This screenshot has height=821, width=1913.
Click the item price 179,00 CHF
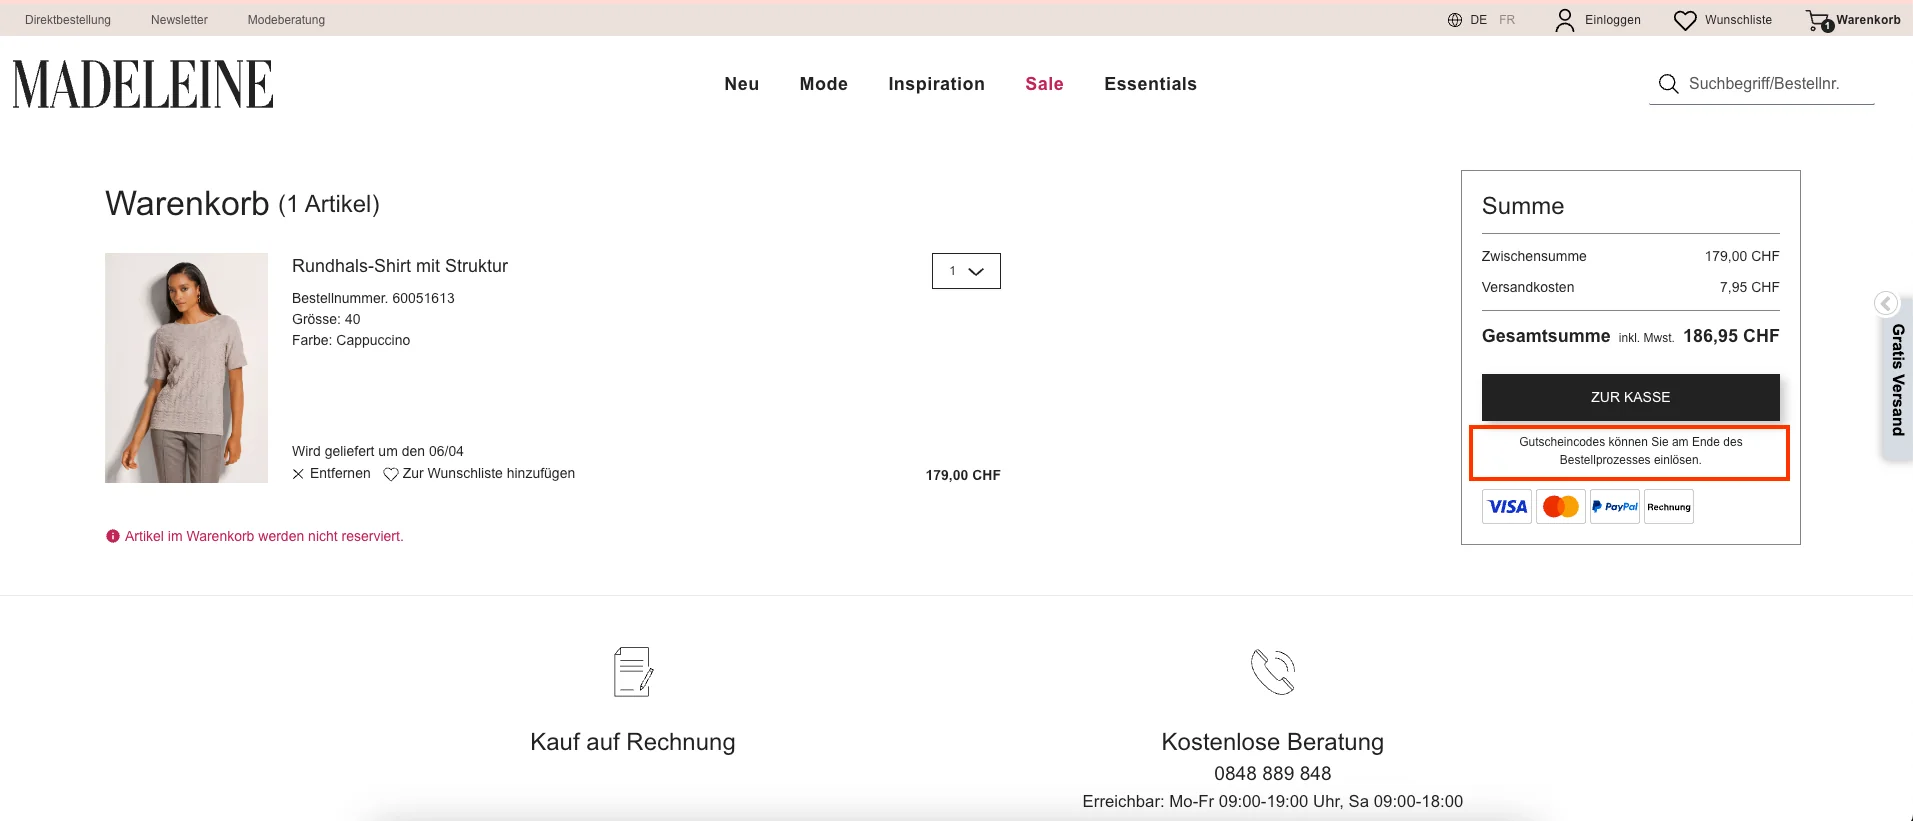(963, 475)
